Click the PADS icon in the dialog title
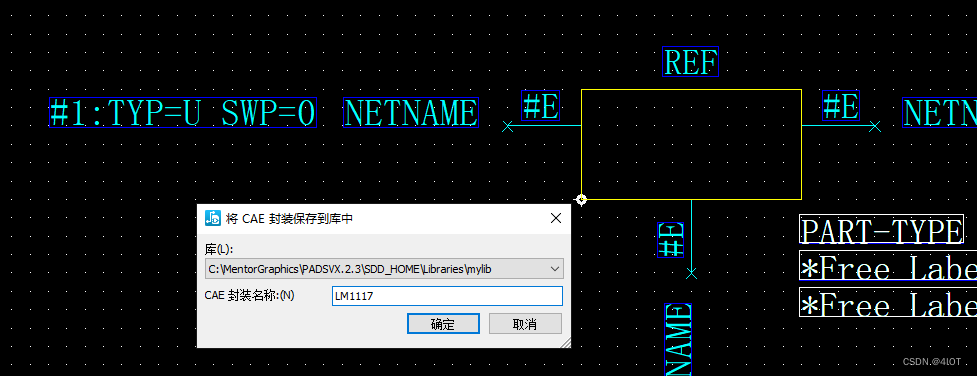This screenshot has width=977, height=376. 213,218
